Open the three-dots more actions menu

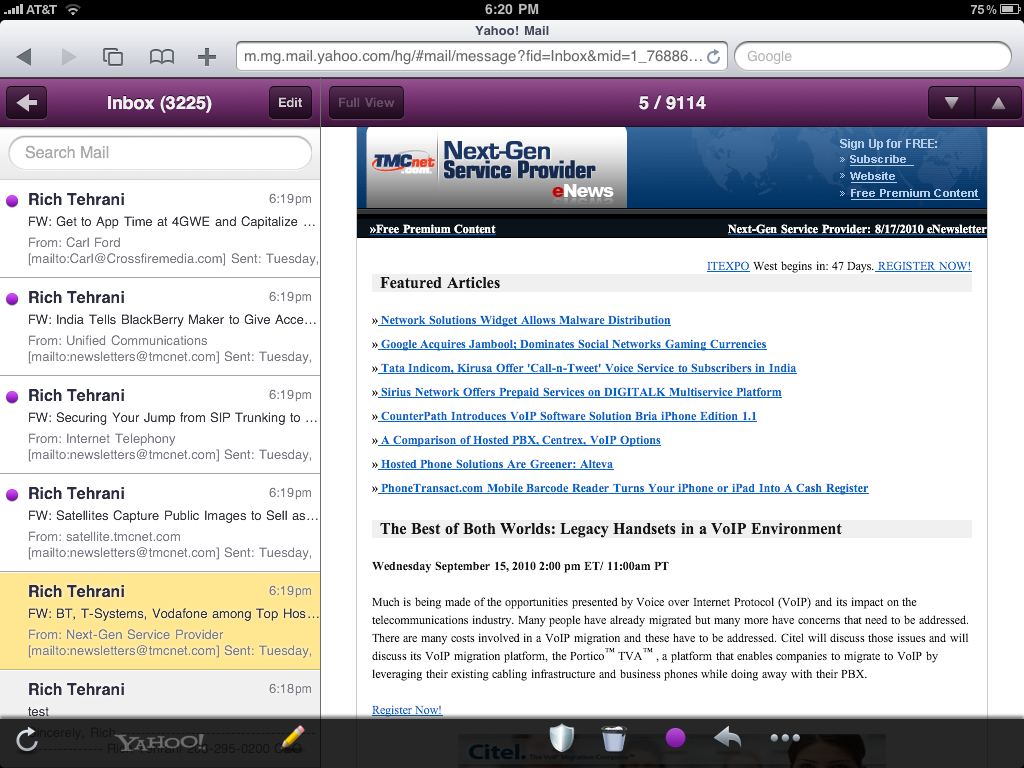pyautogui.click(x=785, y=739)
